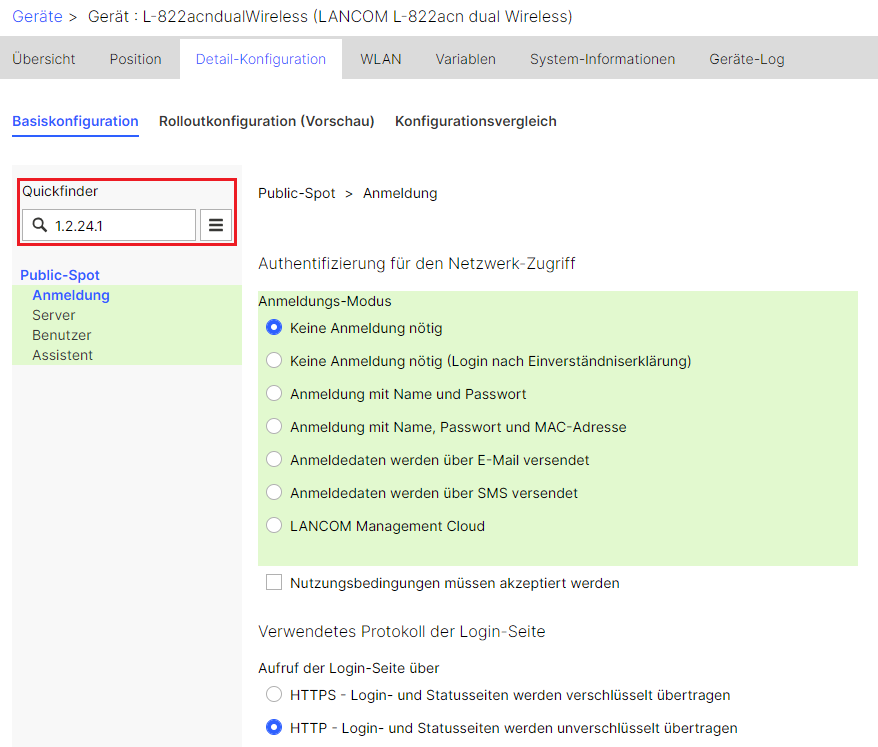
Task: Expand the Public-Spot tree node
Action: coord(60,275)
